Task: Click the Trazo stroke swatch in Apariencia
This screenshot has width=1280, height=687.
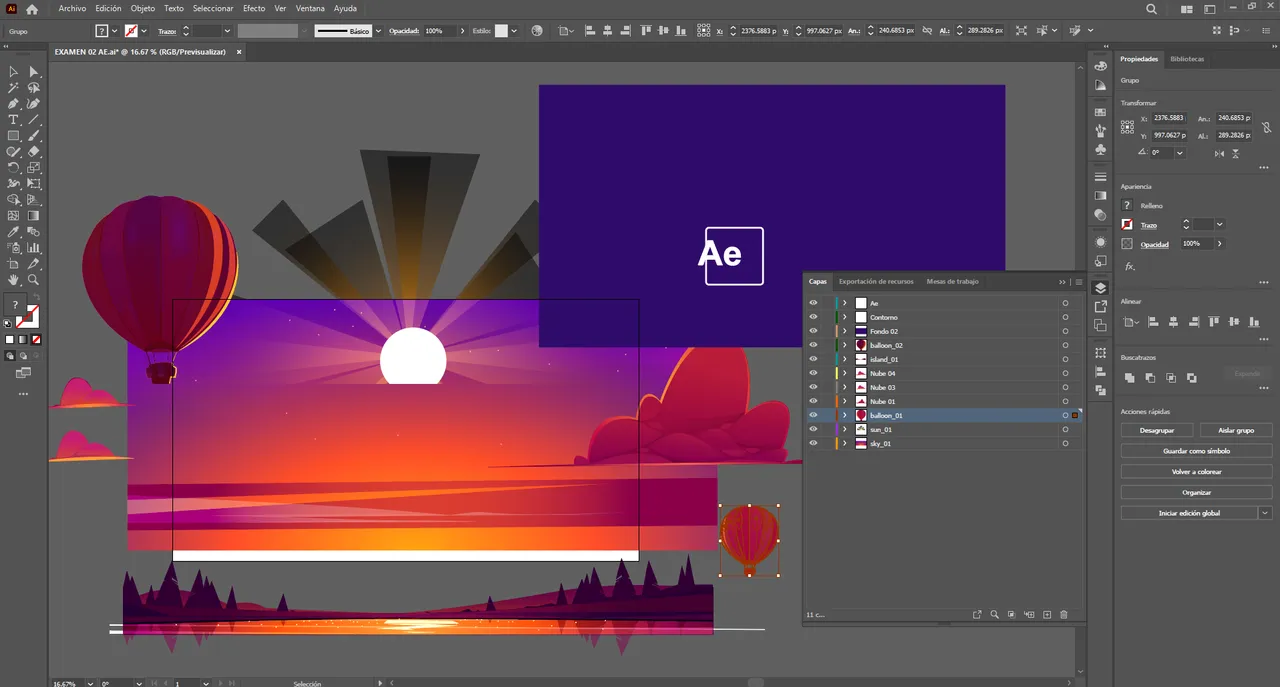Action: pyautogui.click(x=1127, y=225)
